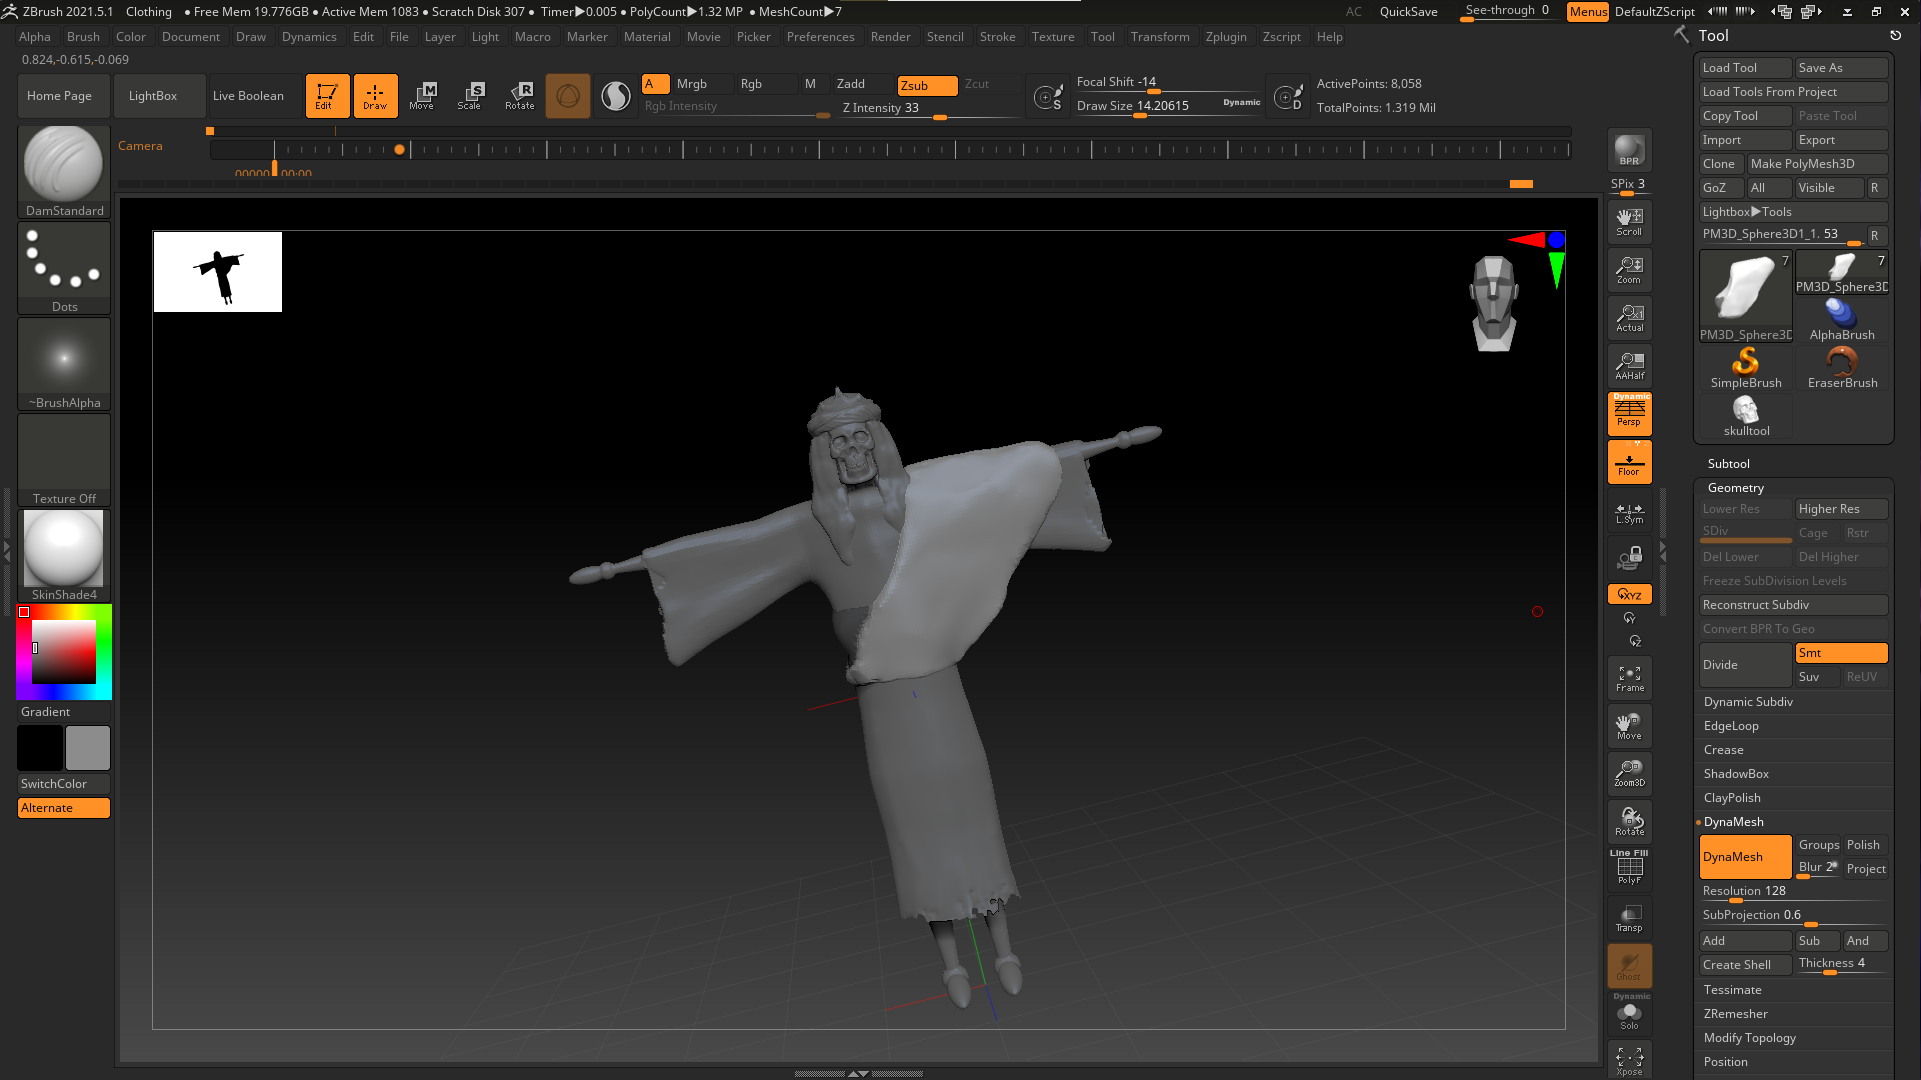The height and width of the screenshot is (1080, 1921).
Task: Toggle the Floor grid display
Action: coord(1629,462)
